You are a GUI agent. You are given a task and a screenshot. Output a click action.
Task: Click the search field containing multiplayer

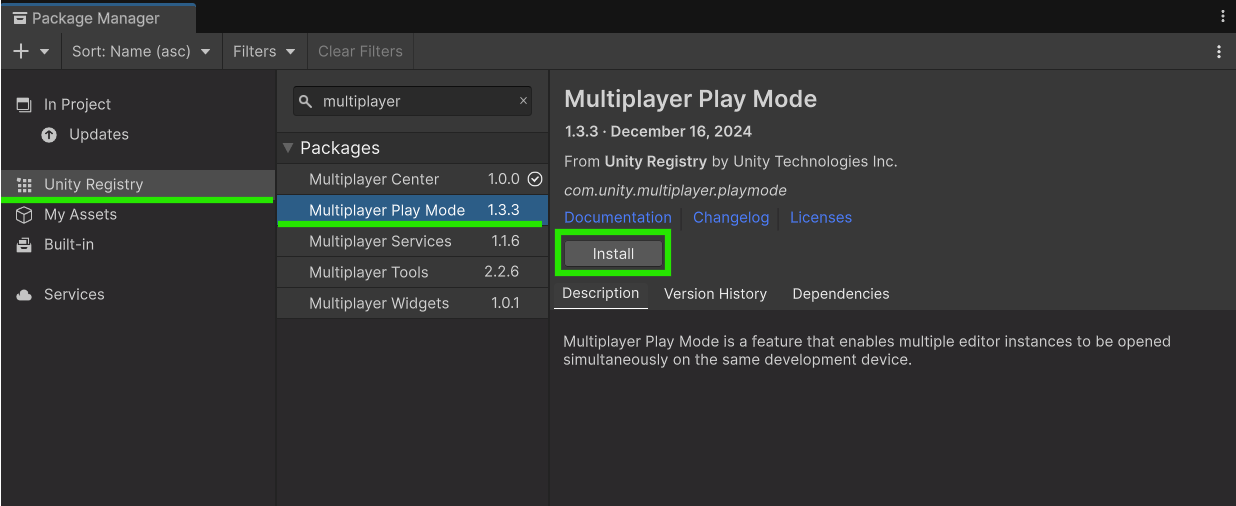[412, 101]
